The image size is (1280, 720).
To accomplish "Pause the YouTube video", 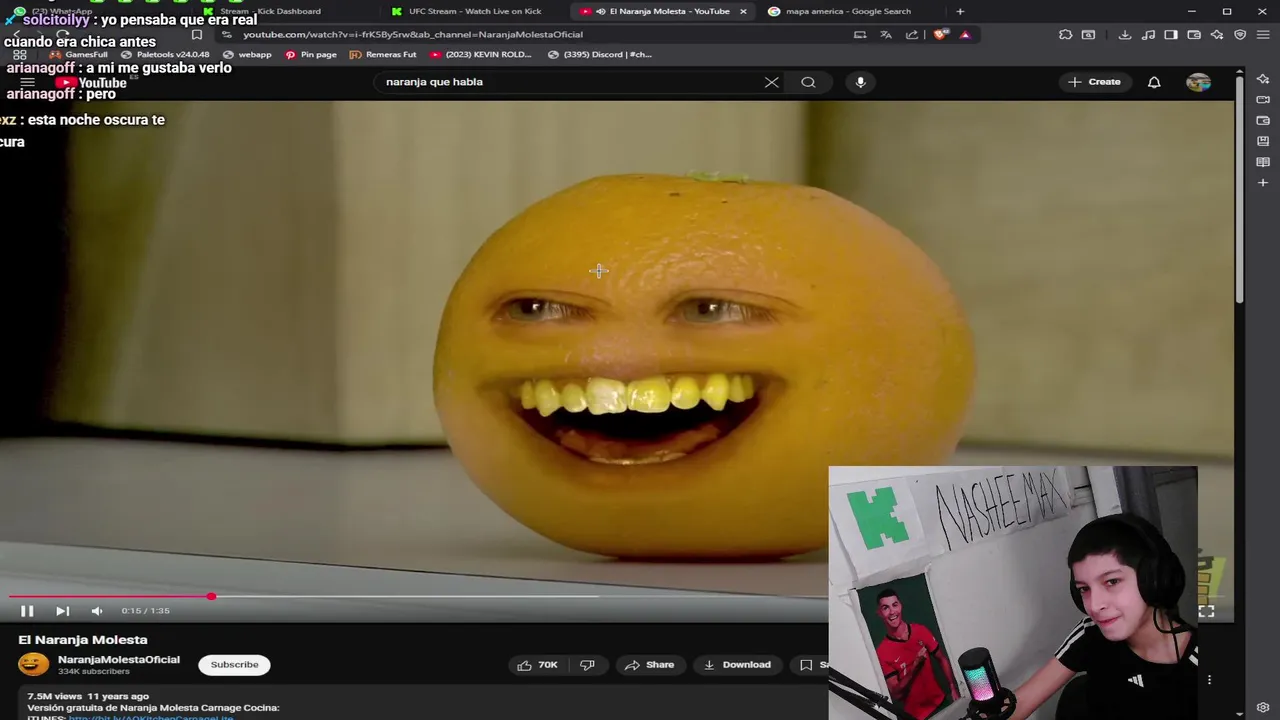I will point(27,611).
